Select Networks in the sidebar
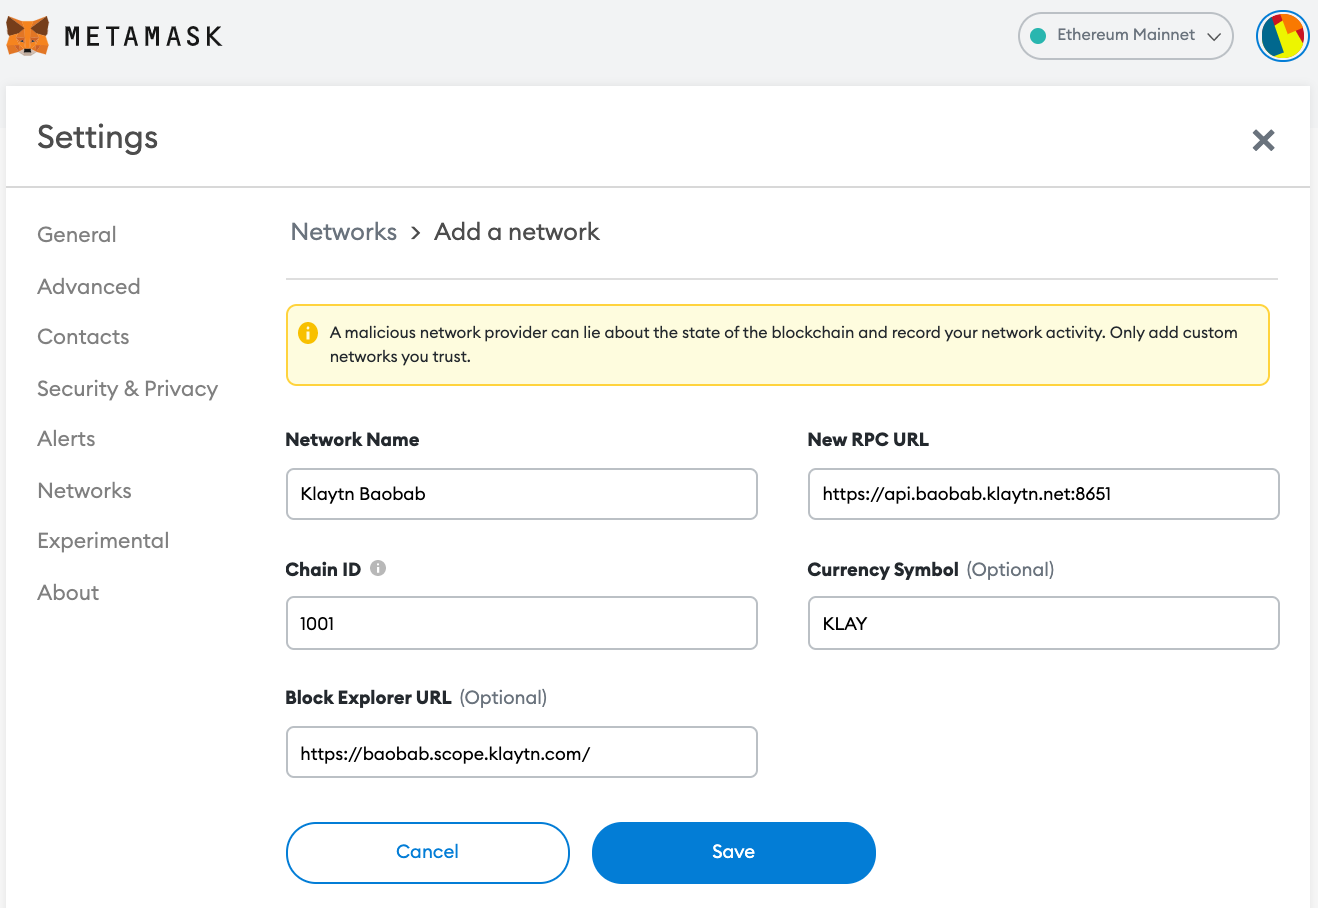 tap(85, 491)
